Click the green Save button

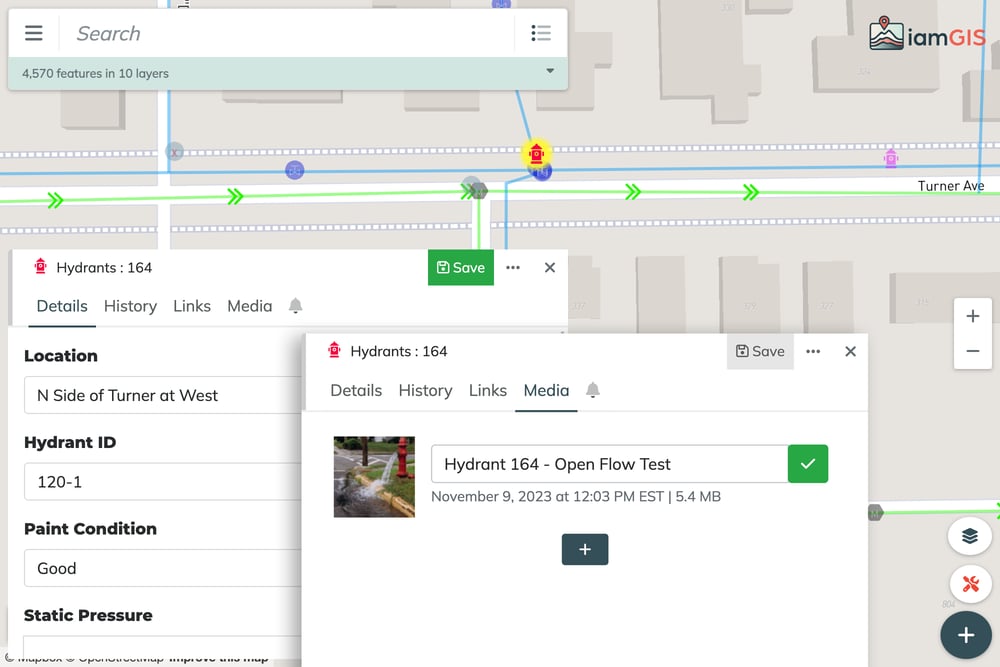pyautogui.click(x=461, y=267)
